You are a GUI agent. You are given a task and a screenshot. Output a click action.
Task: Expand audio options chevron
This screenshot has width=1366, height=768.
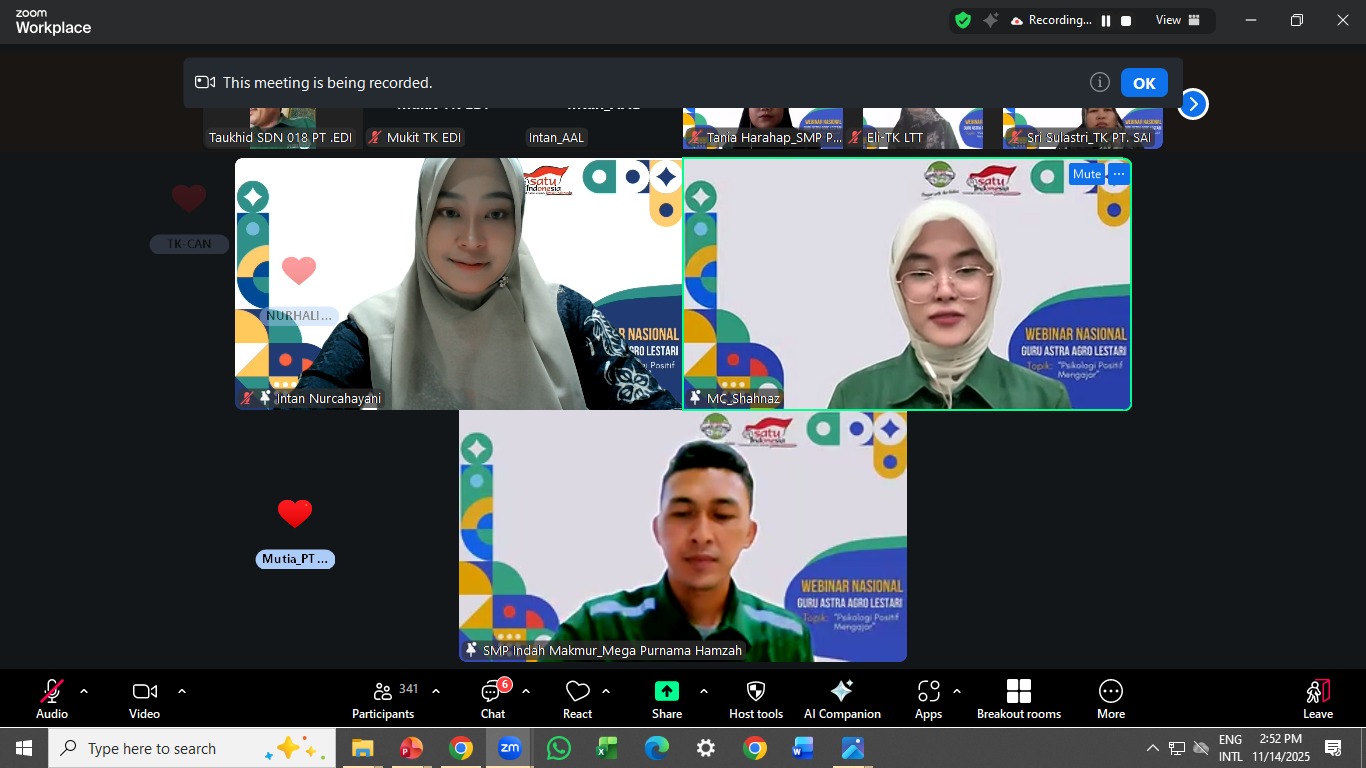coord(84,691)
